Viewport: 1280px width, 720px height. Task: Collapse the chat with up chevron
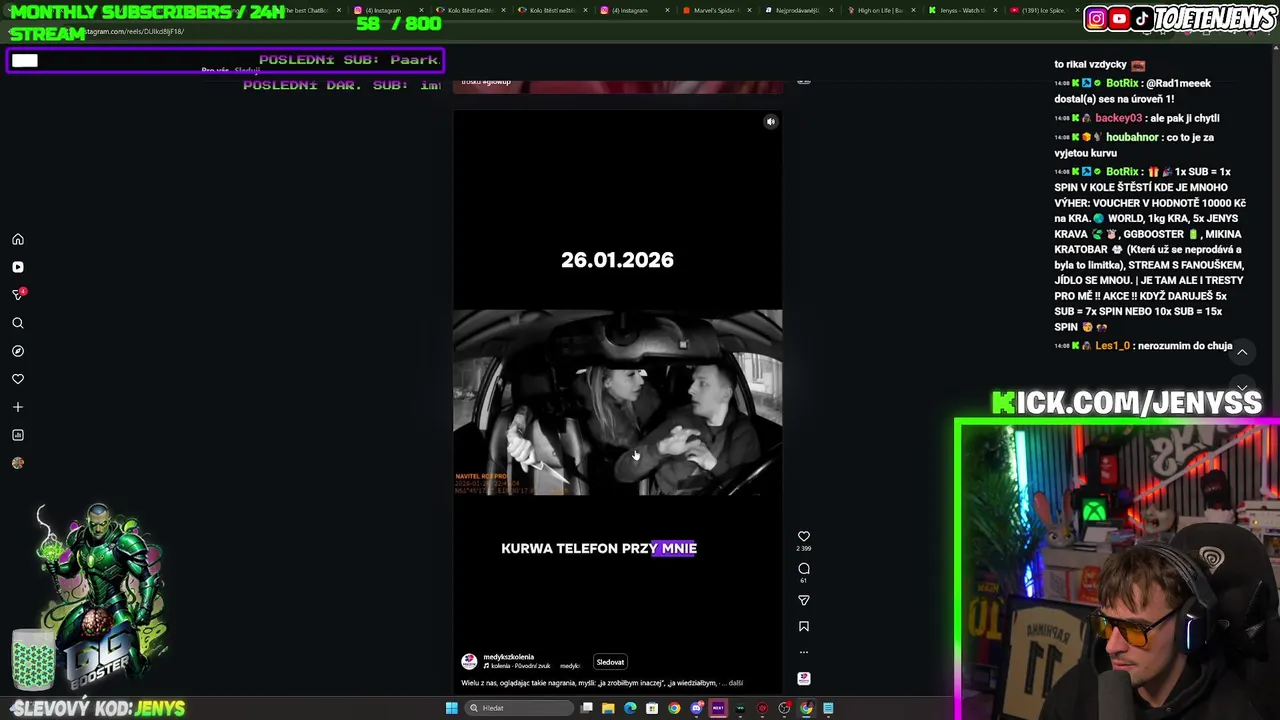click(1242, 352)
